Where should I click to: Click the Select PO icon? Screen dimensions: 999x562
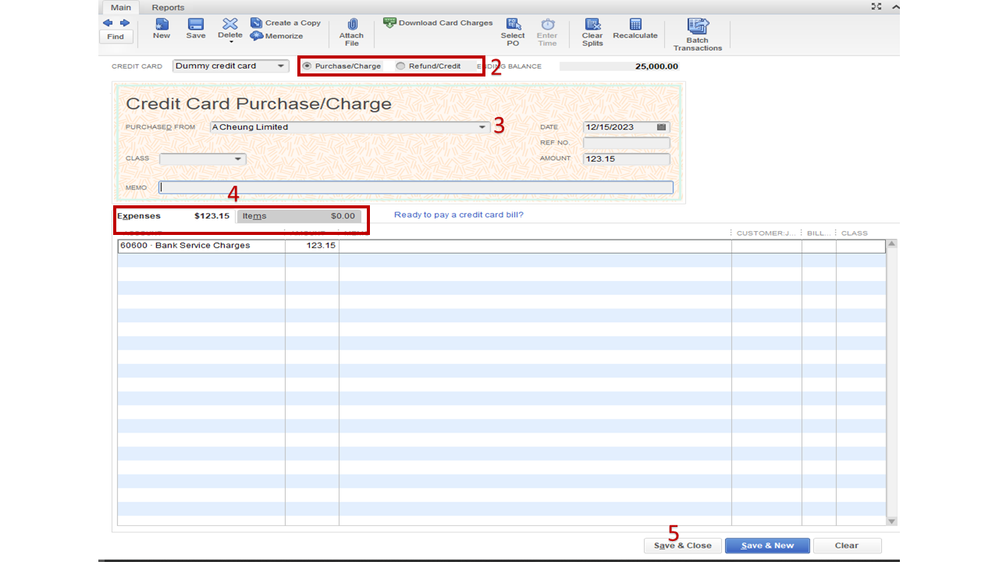pyautogui.click(x=513, y=25)
